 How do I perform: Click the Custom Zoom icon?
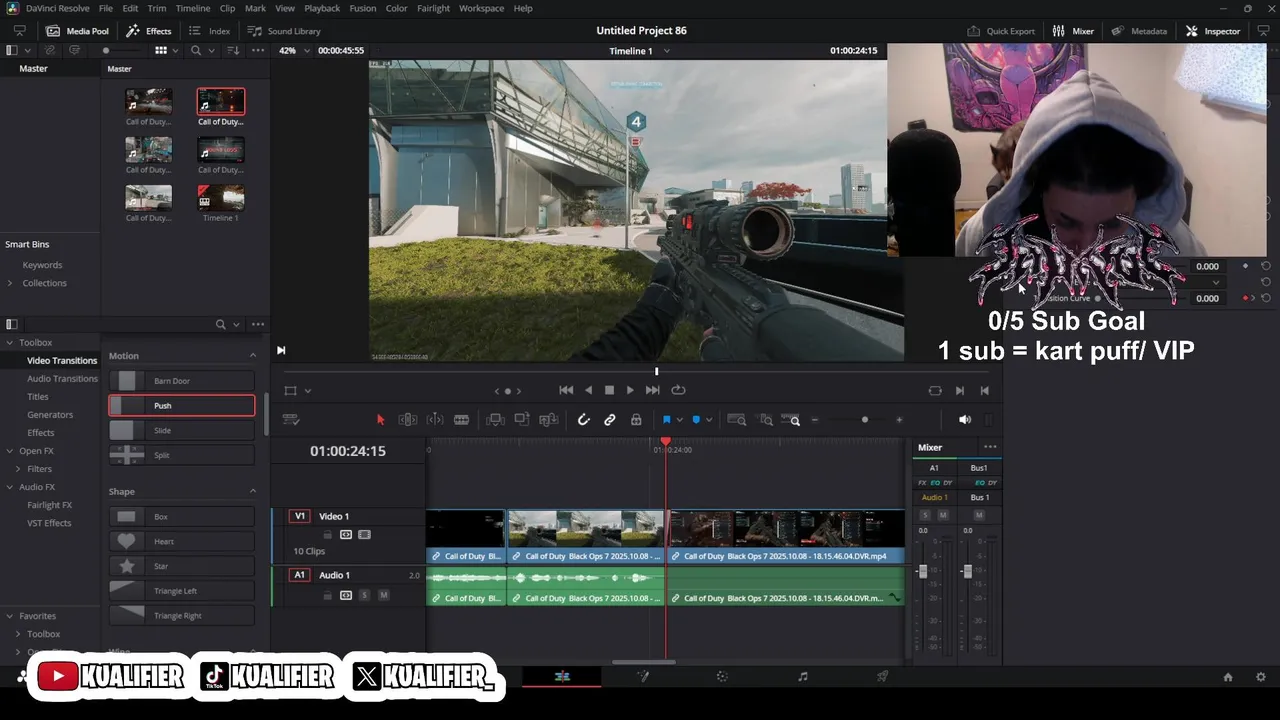coord(791,420)
